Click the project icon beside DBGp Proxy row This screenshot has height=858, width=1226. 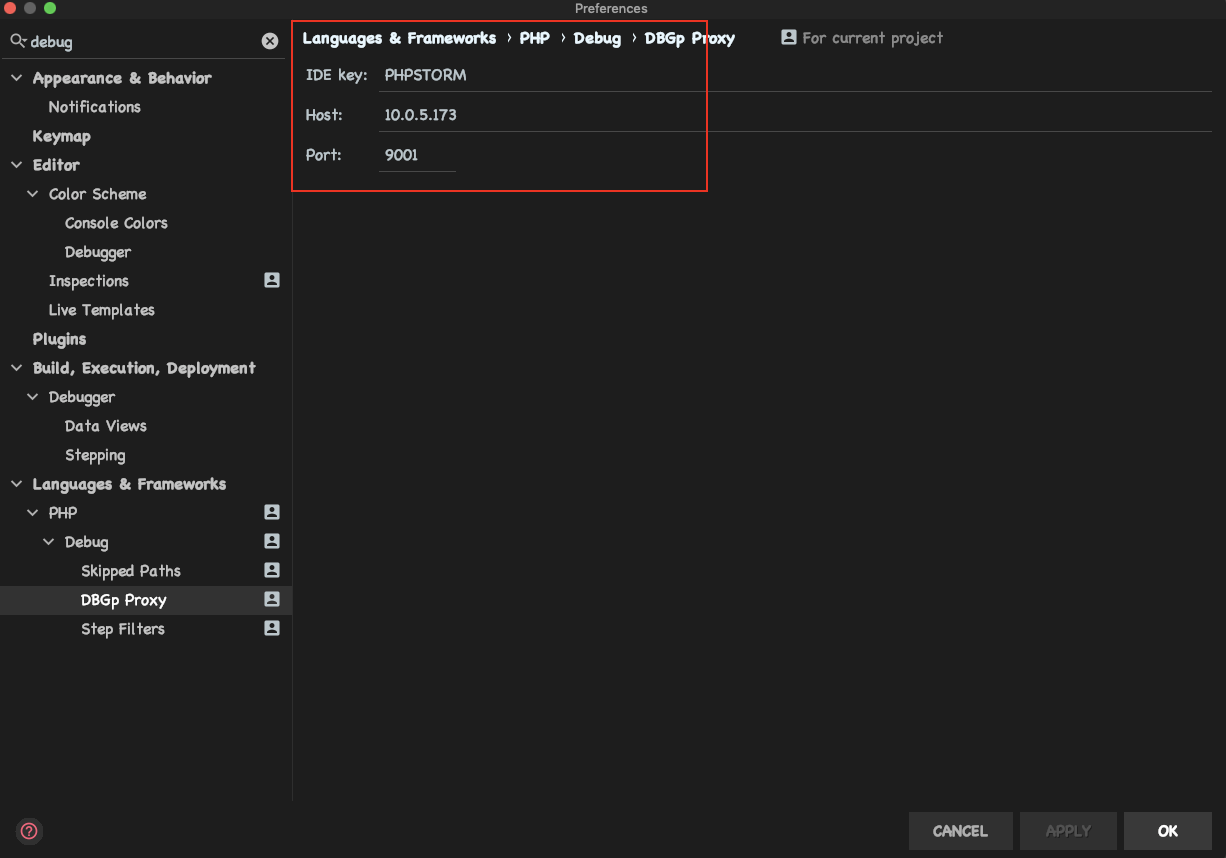click(x=272, y=599)
